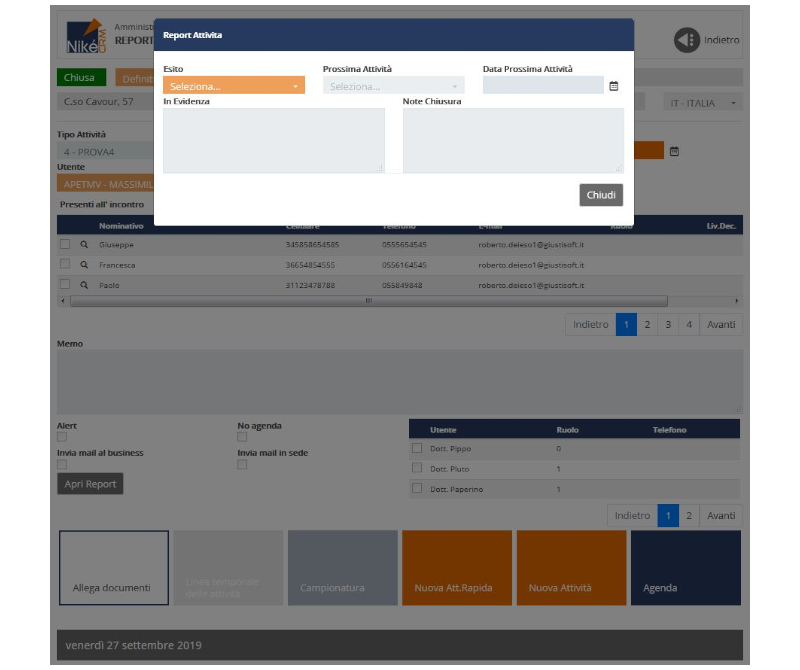Click the scrollbar left arrow of attendees table
Screen dimensions: 800x670
tap(63, 301)
